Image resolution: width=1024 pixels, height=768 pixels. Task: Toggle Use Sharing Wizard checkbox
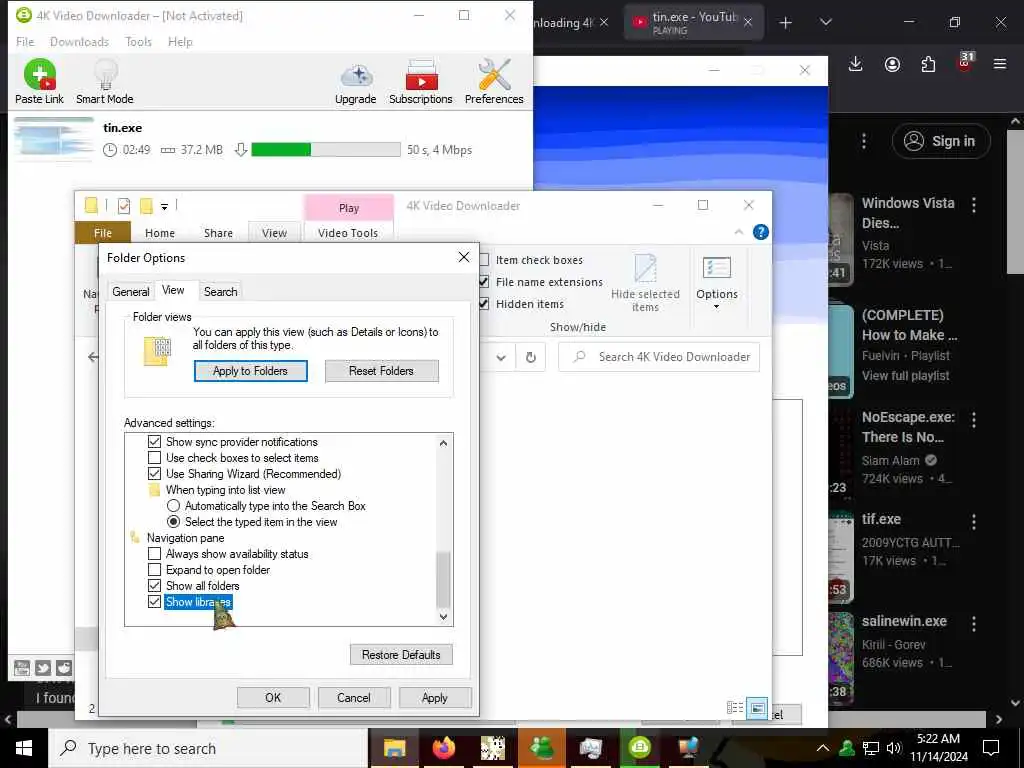pos(155,474)
